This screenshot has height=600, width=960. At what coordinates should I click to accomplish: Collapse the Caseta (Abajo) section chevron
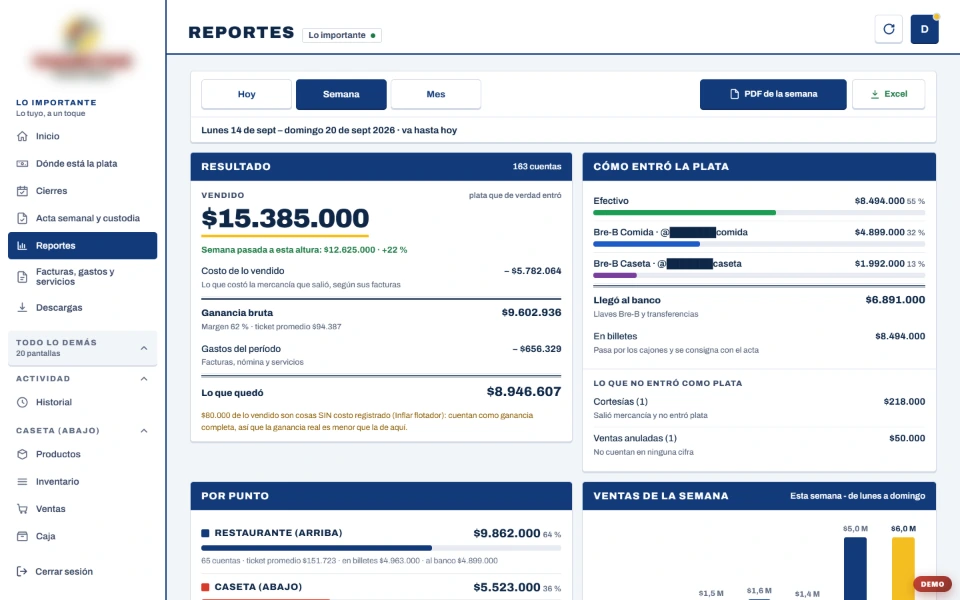point(144,430)
